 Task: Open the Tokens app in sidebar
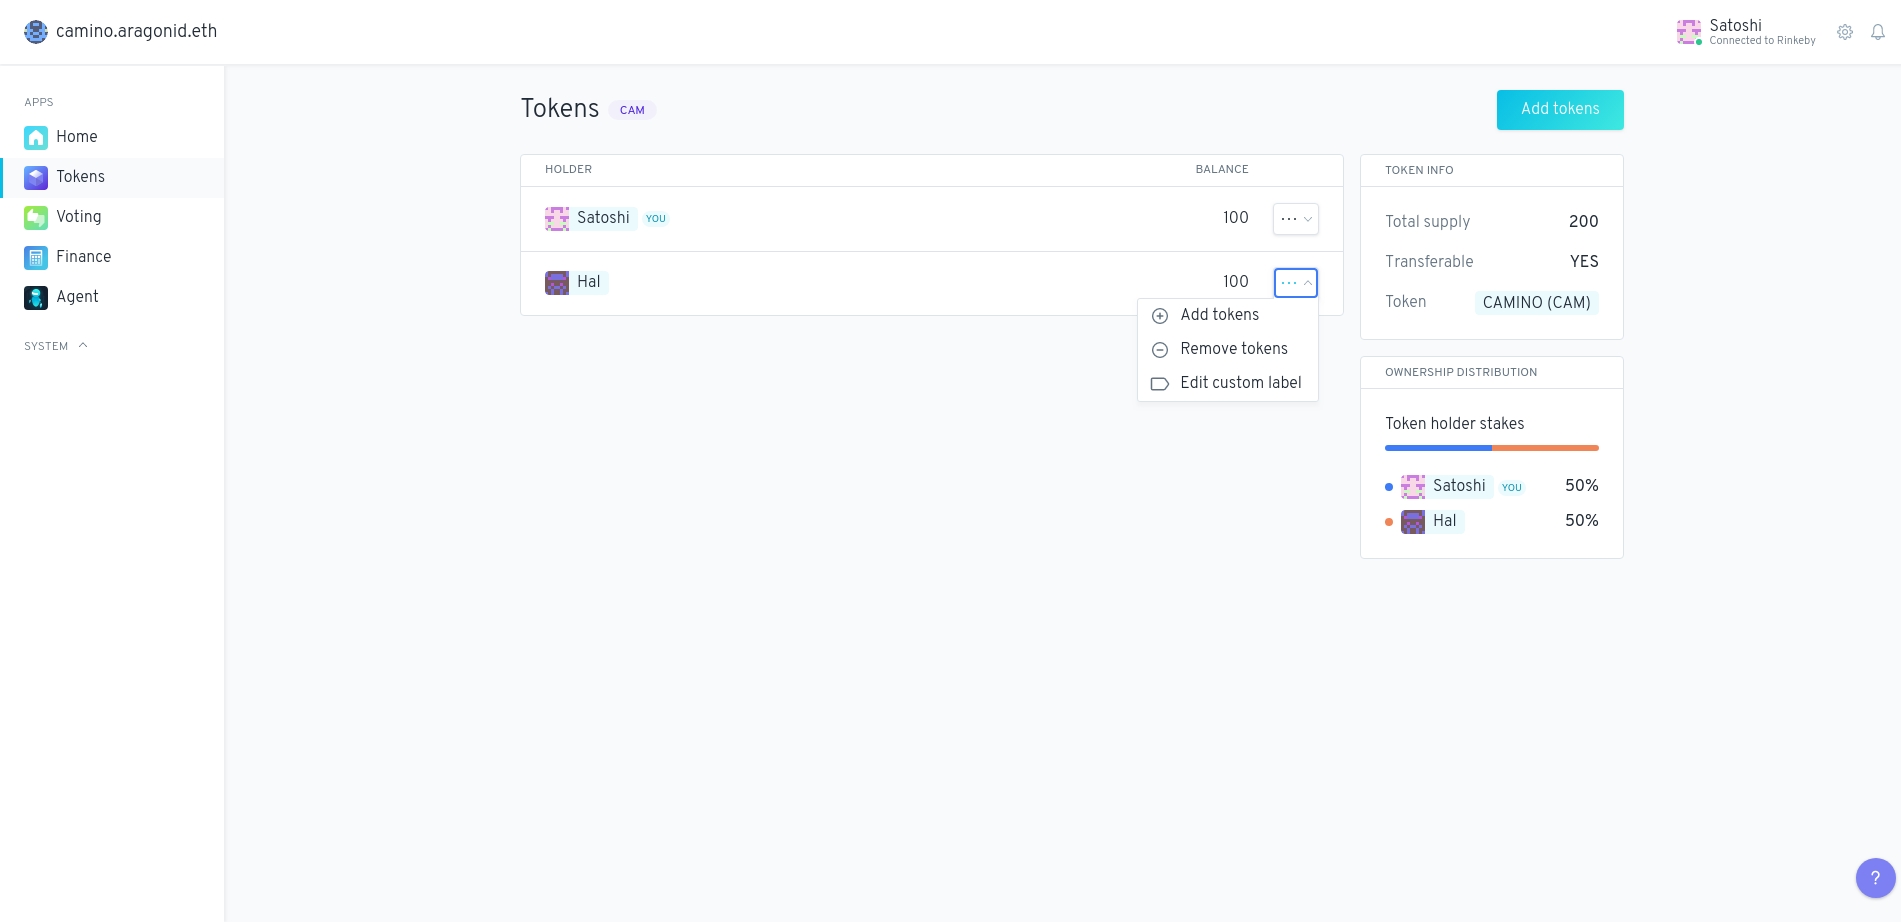click(x=80, y=177)
